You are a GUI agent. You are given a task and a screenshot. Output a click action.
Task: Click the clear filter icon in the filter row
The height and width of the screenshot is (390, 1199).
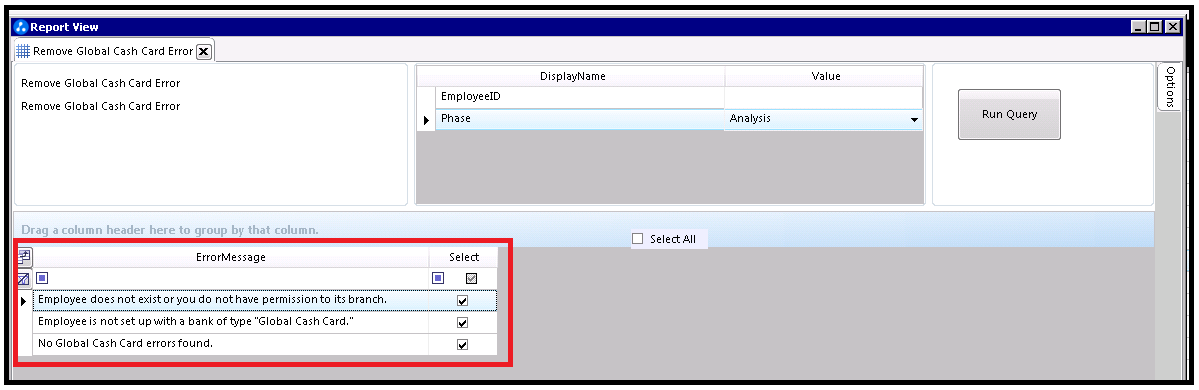[x=24, y=278]
